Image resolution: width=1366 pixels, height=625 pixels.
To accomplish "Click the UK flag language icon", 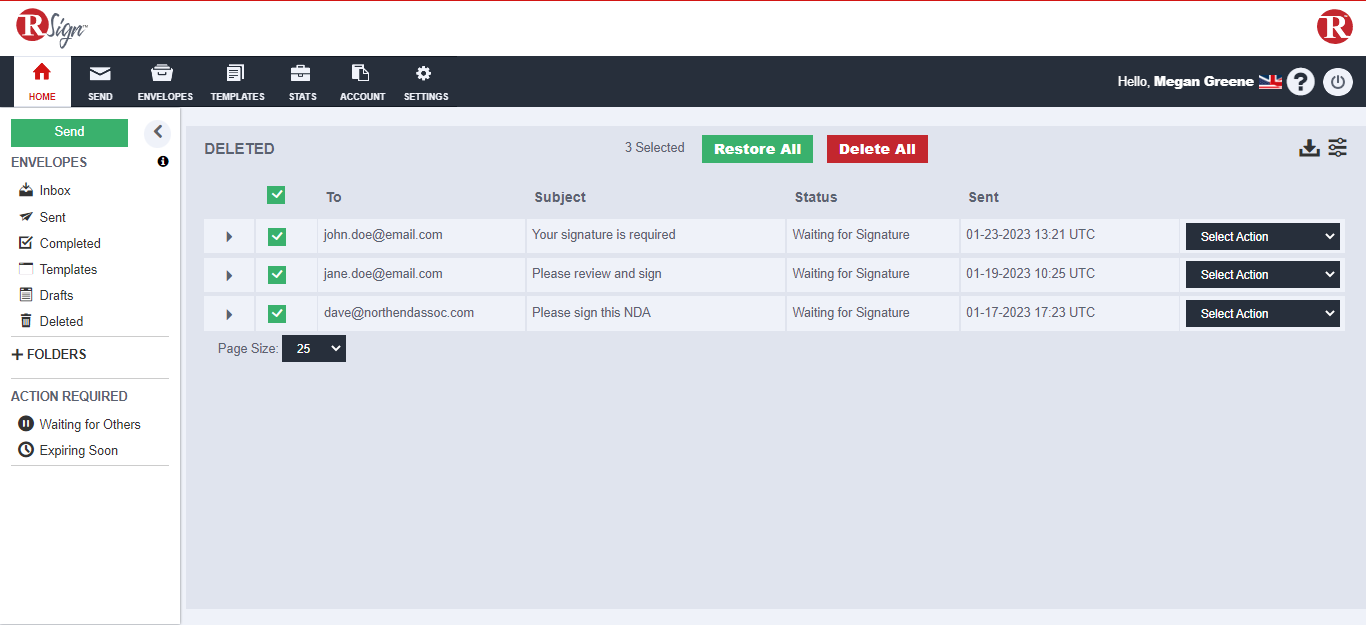I will 1270,82.
